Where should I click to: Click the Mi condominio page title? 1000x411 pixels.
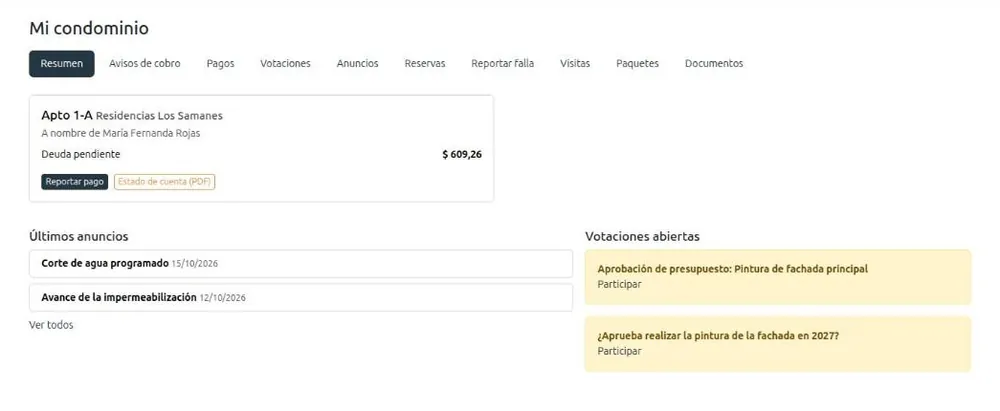[89, 29]
